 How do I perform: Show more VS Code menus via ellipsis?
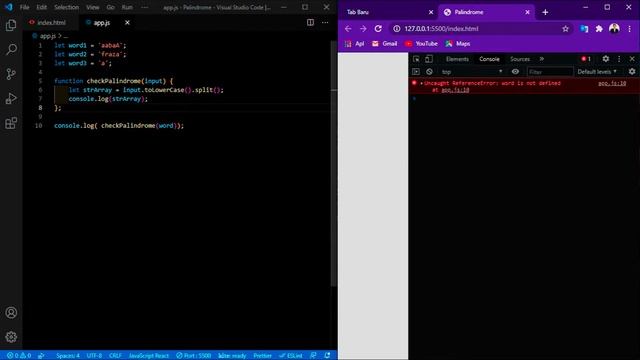pos(144,7)
